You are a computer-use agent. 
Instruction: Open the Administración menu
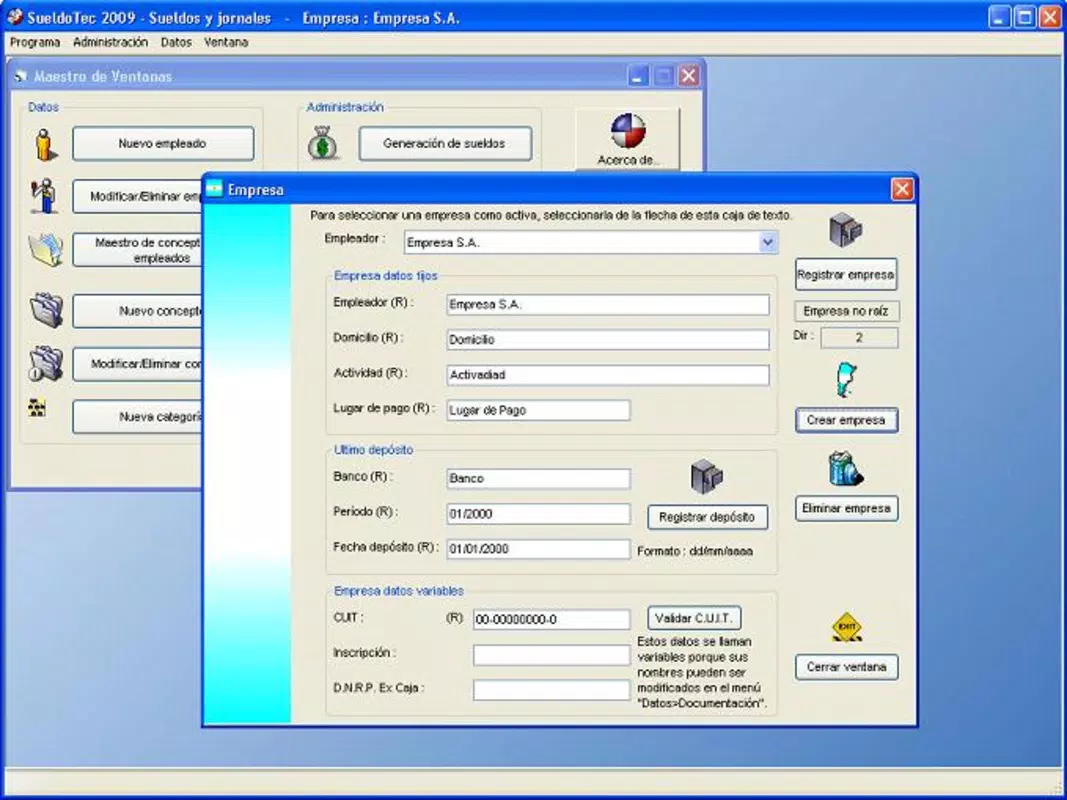click(x=110, y=42)
